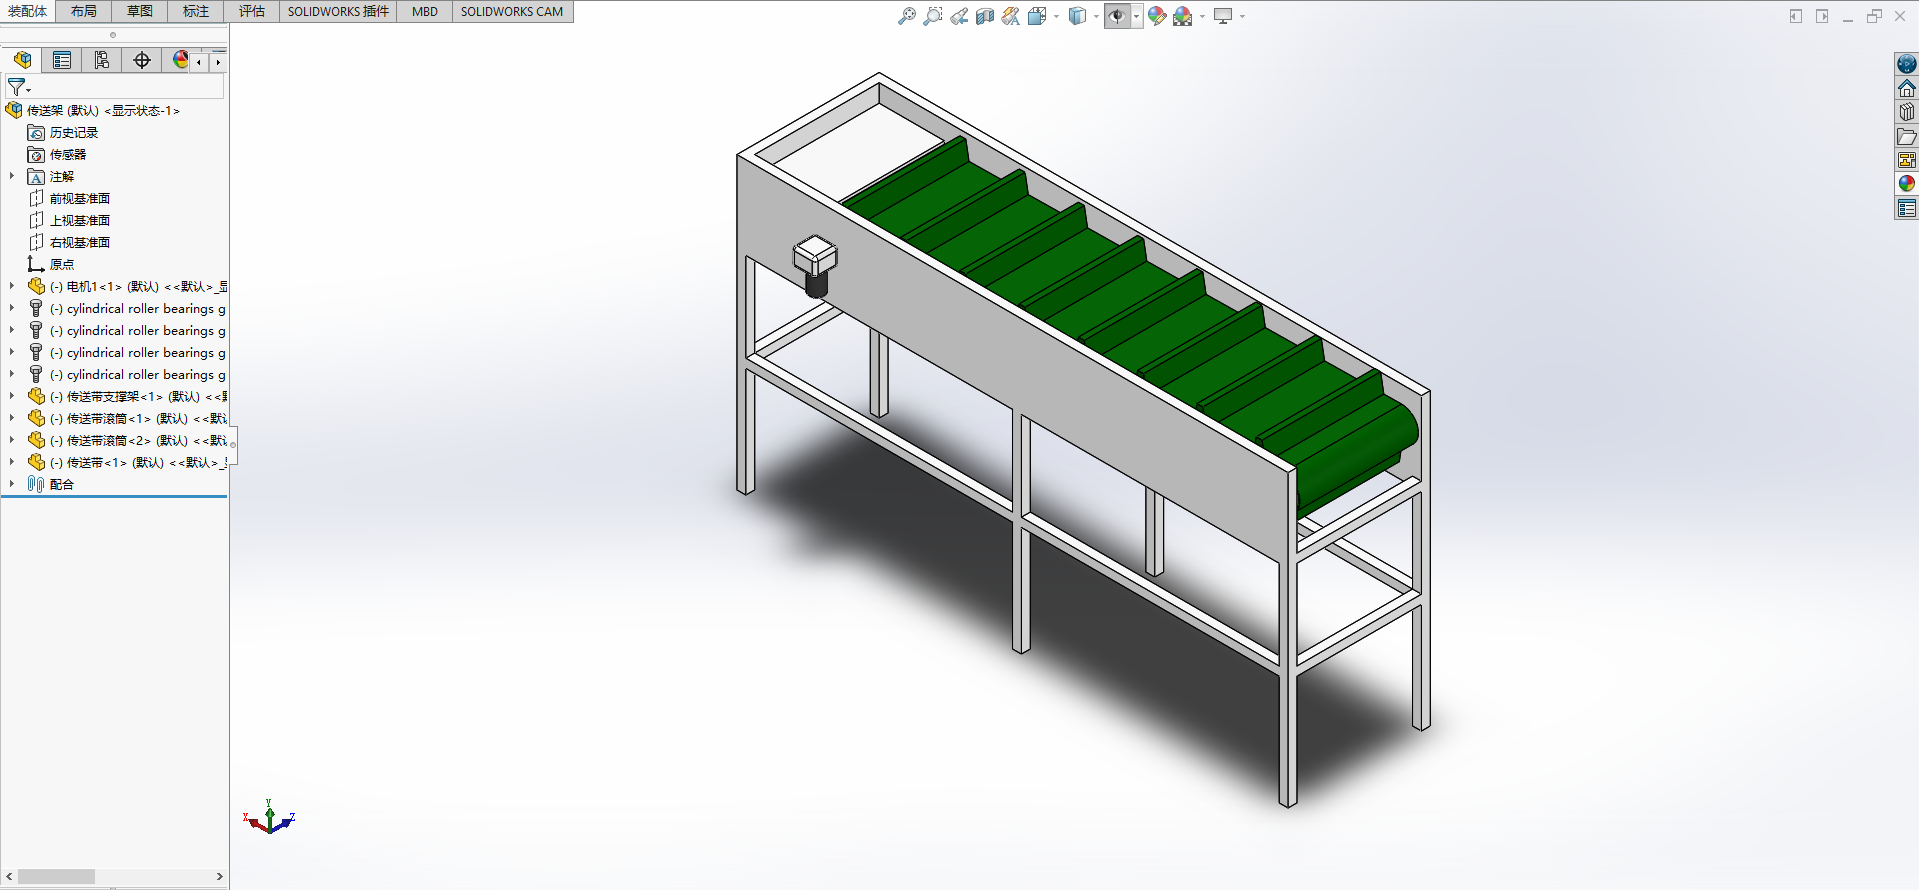1919x890 pixels.
Task: Open the 历史记录 folder
Action: click(63, 133)
